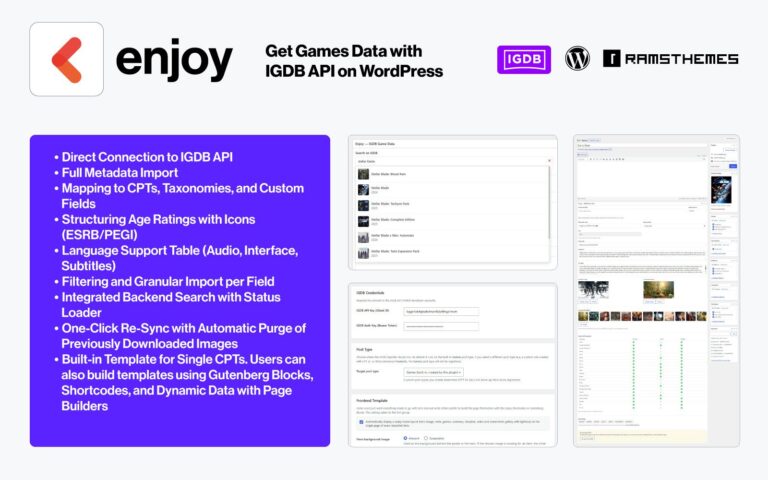Click the WordPress logo
Image resolution: width=768 pixels, height=480 pixels.
(577, 59)
